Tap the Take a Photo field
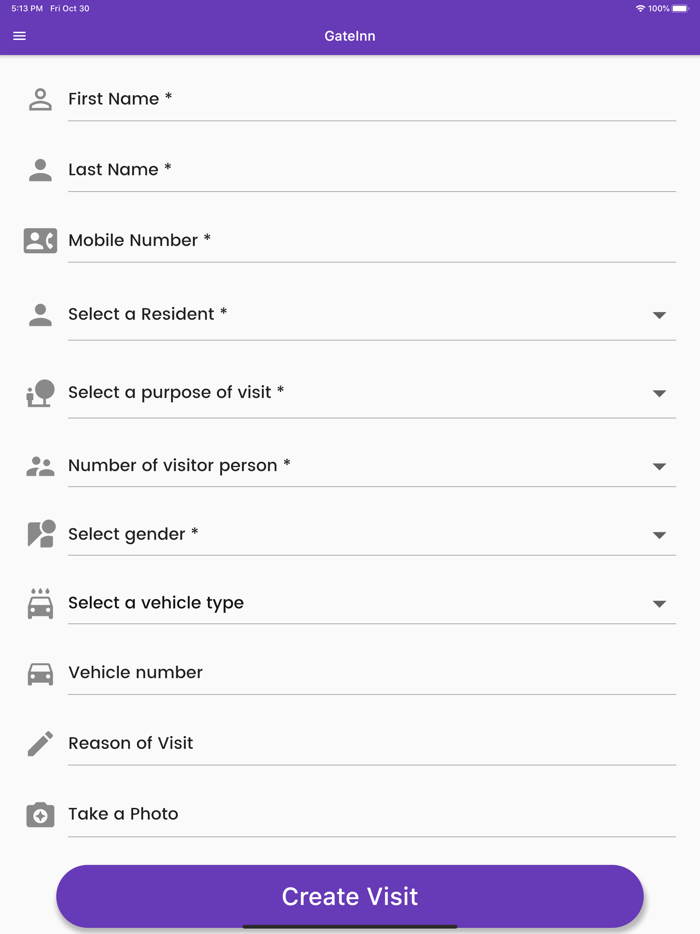Screen dimensions: 700x934 click(370, 814)
